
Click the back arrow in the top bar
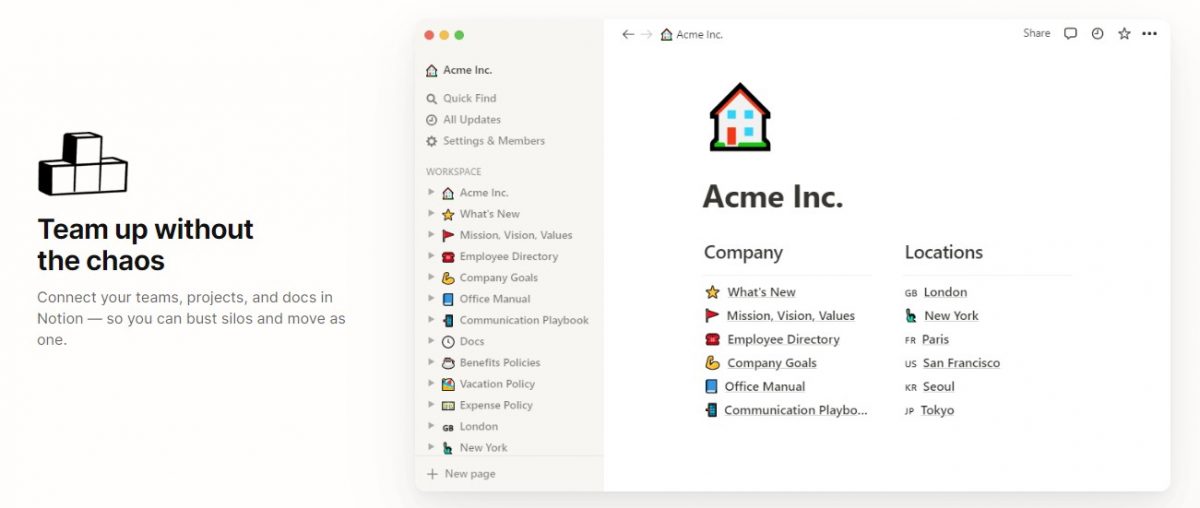click(x=628, y=34)
